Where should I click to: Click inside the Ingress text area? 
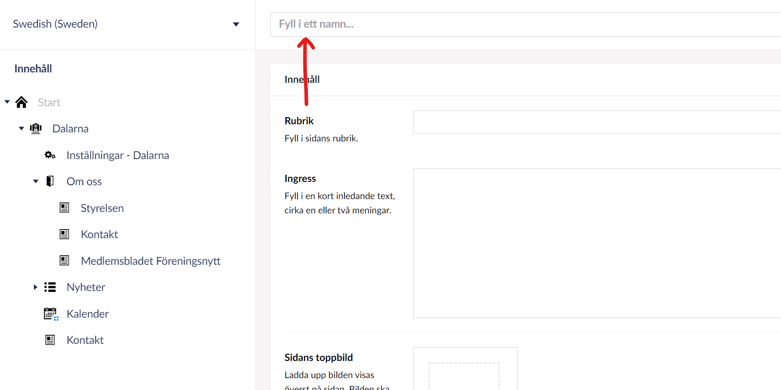(597, 243)
